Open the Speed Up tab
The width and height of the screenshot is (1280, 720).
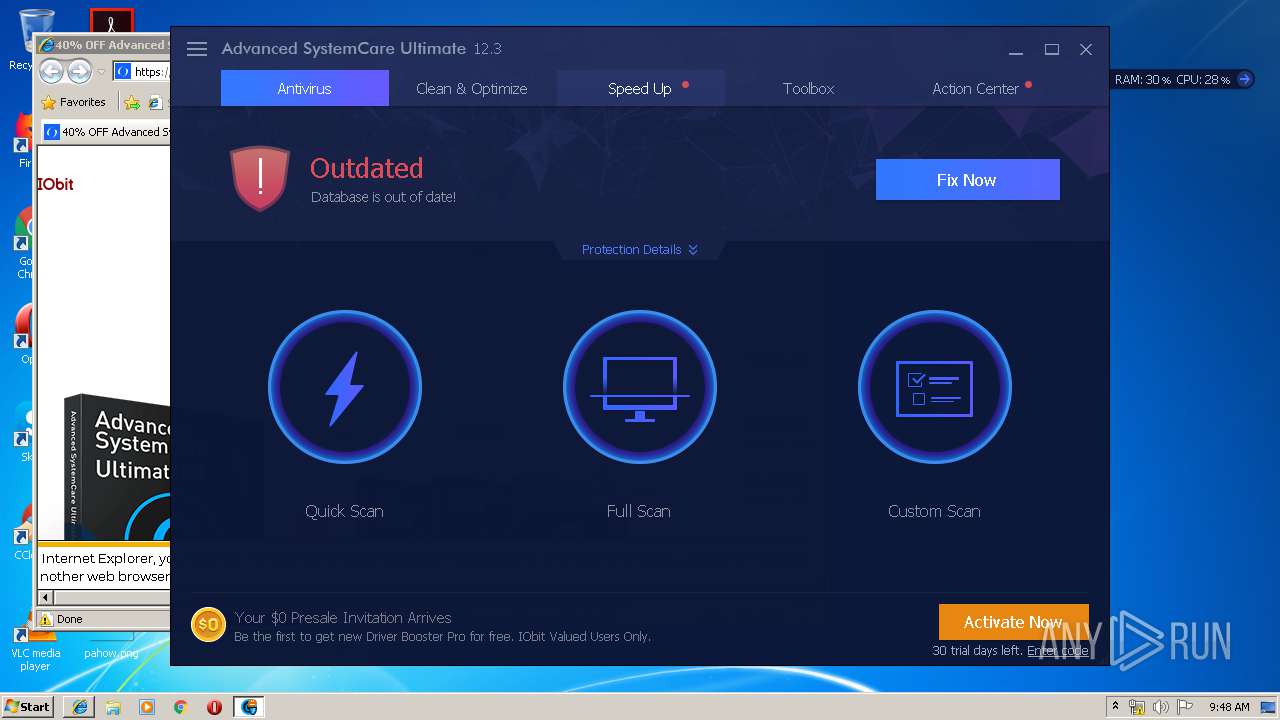pyautogui.click(x=641, y=88)
